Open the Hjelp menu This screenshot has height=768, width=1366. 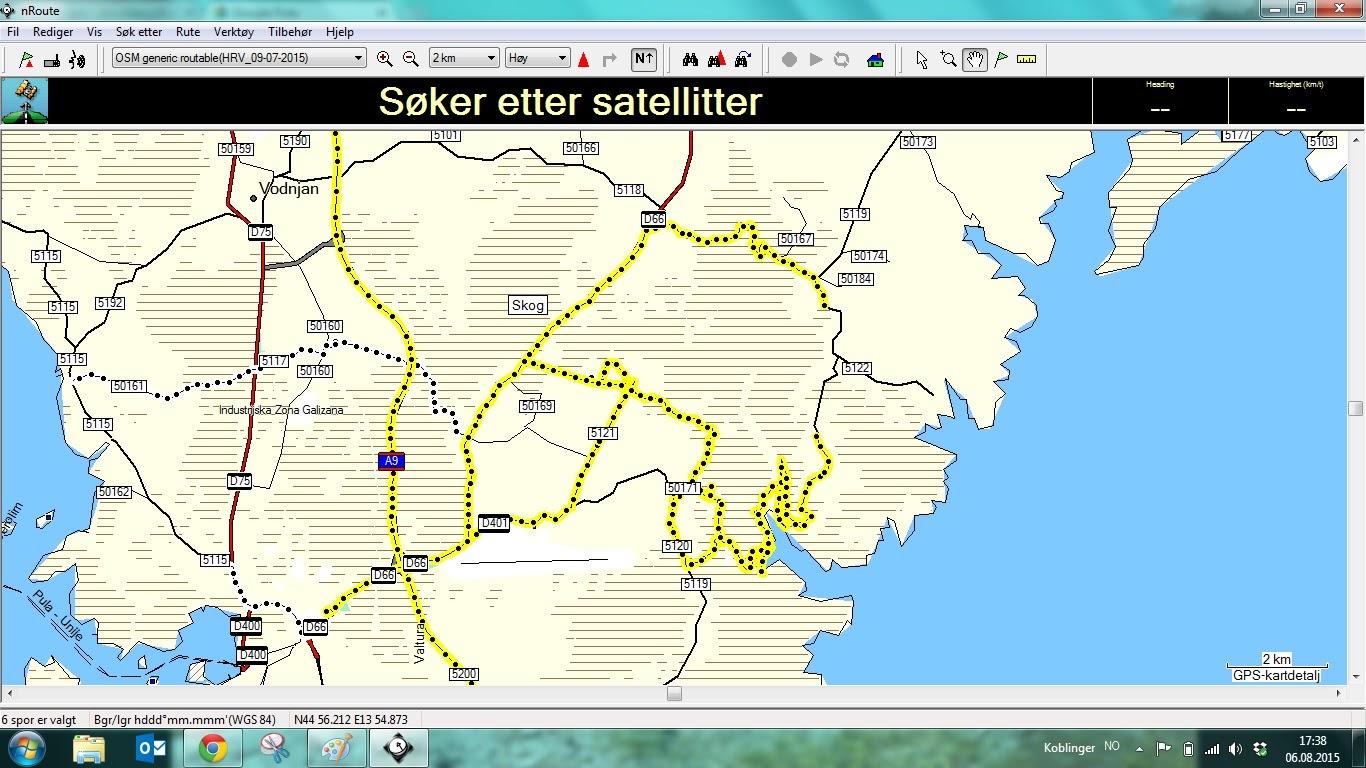pos(340,32)
